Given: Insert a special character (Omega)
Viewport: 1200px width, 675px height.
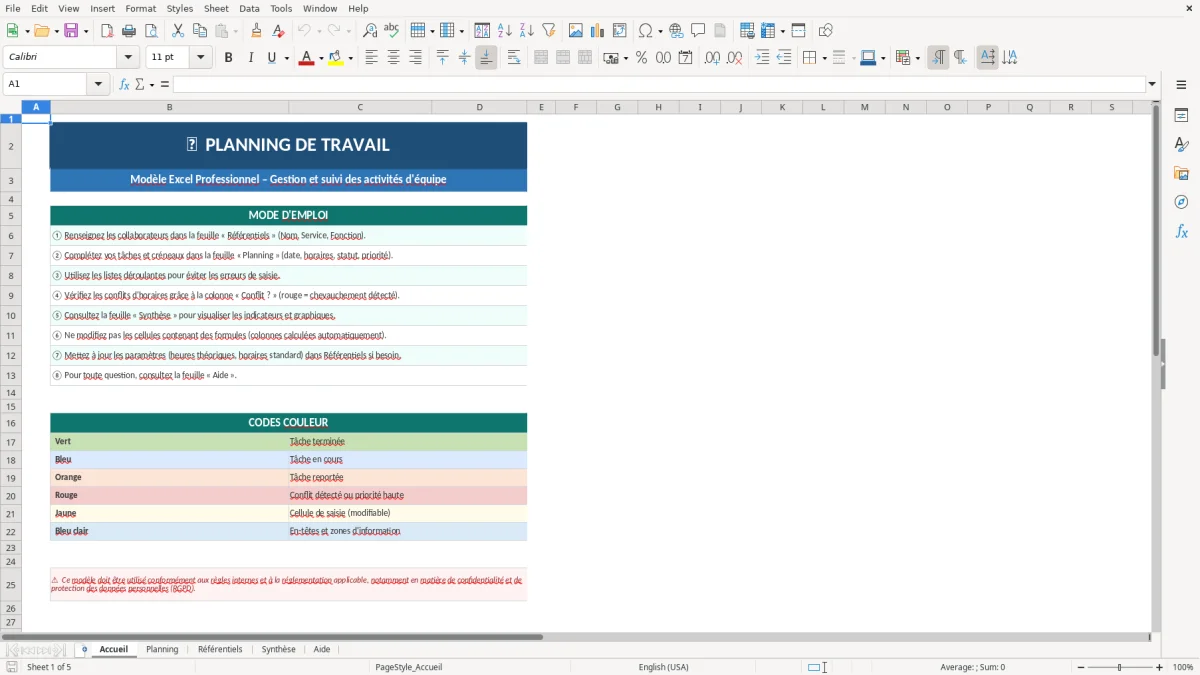Looking at the screenshot, I should click(x=645, y=31).
